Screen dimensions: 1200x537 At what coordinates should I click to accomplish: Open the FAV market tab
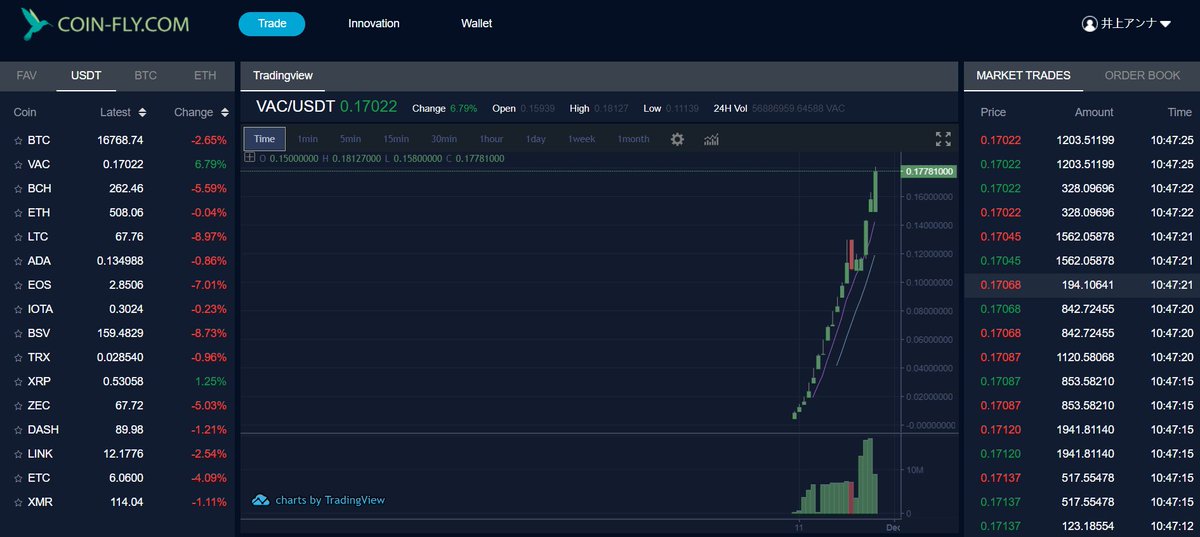27,76
